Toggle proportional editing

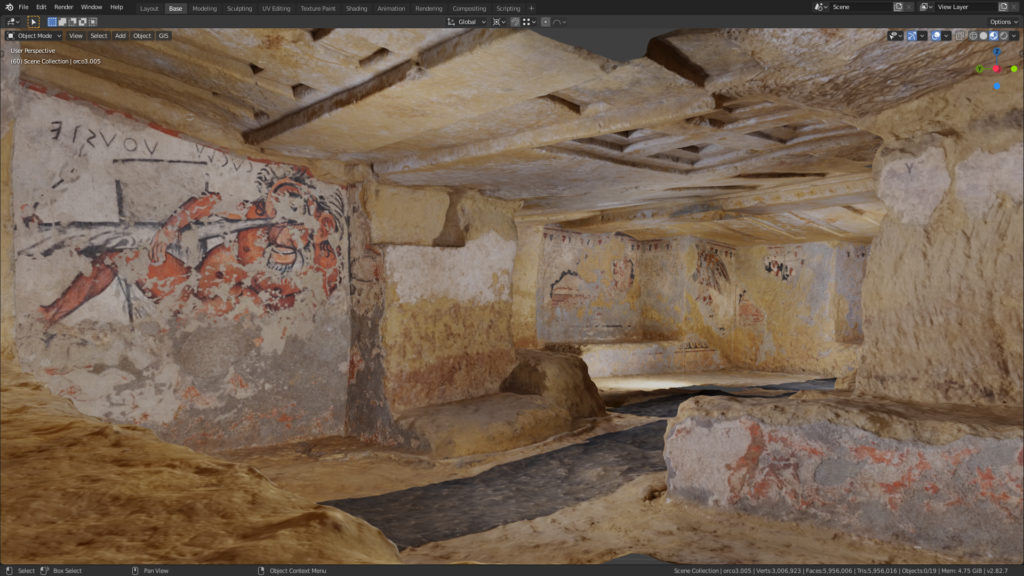(545, 22)
